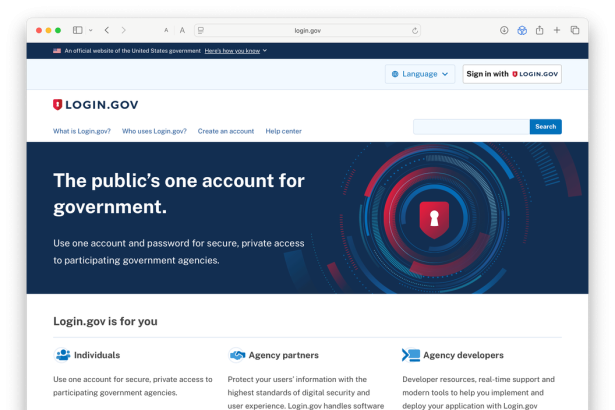Click Sign in with Login.gov button
Image resolution: width=615 pixels, height=410 pixels.
[512, 74]
